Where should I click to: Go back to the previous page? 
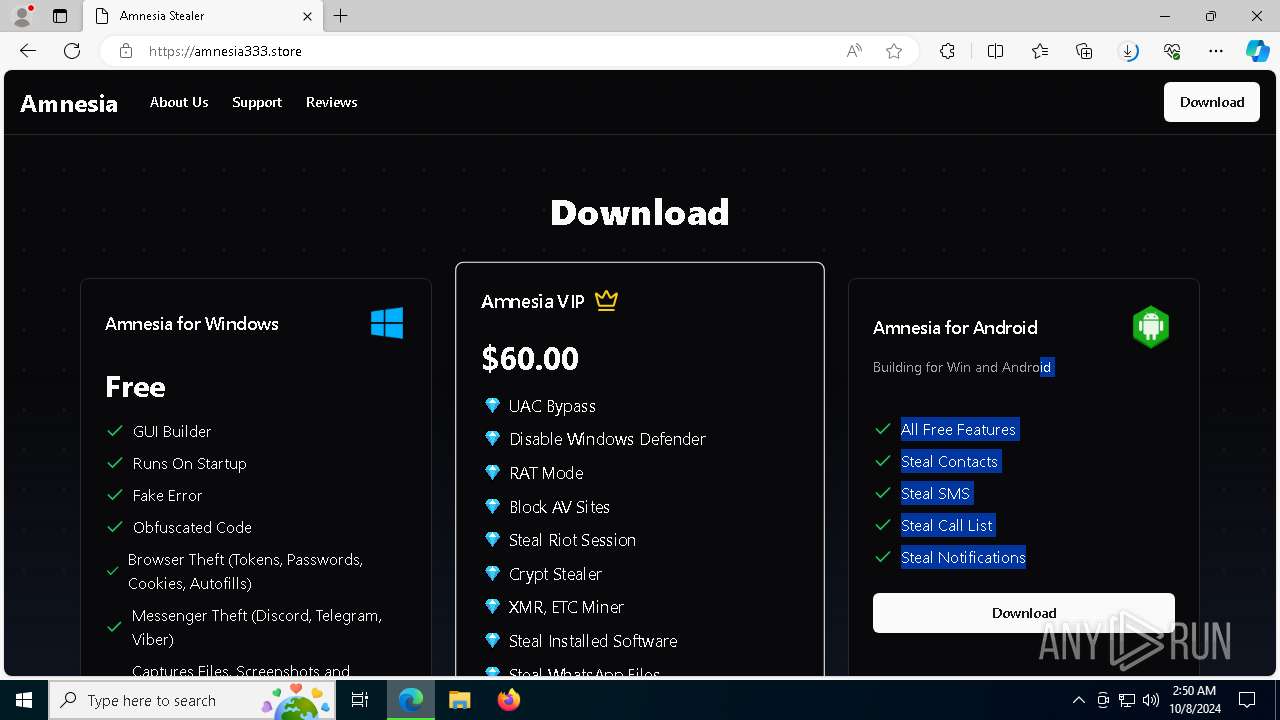(28, 51)
